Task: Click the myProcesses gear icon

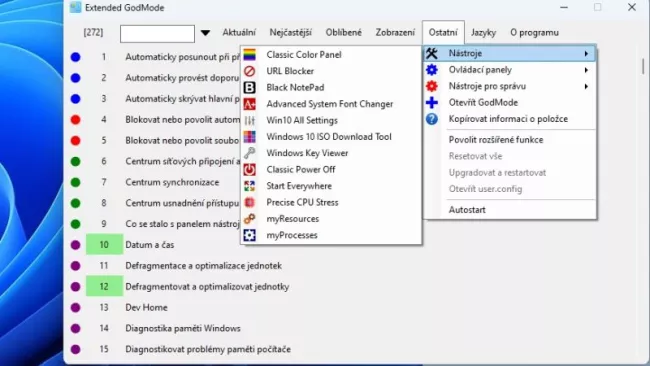Action: pos(250,235)
